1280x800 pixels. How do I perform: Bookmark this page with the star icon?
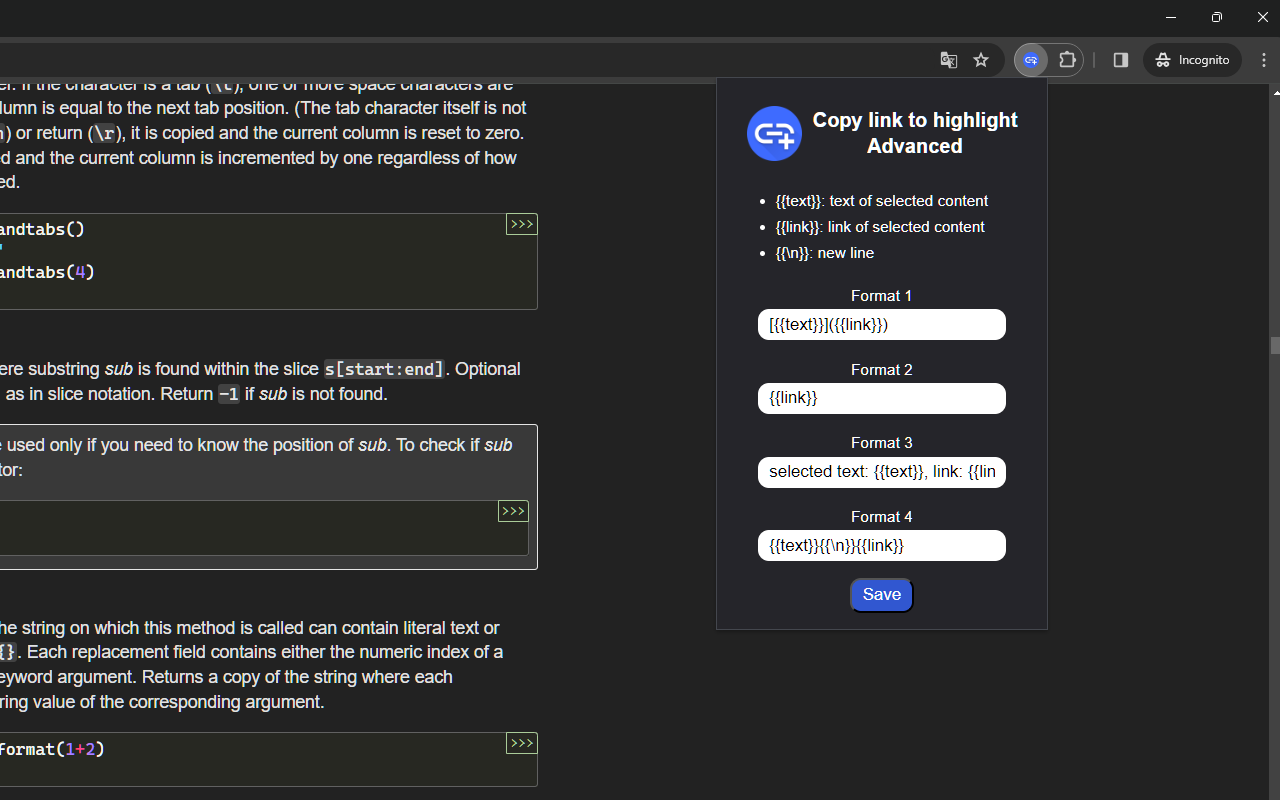(981, 60)
